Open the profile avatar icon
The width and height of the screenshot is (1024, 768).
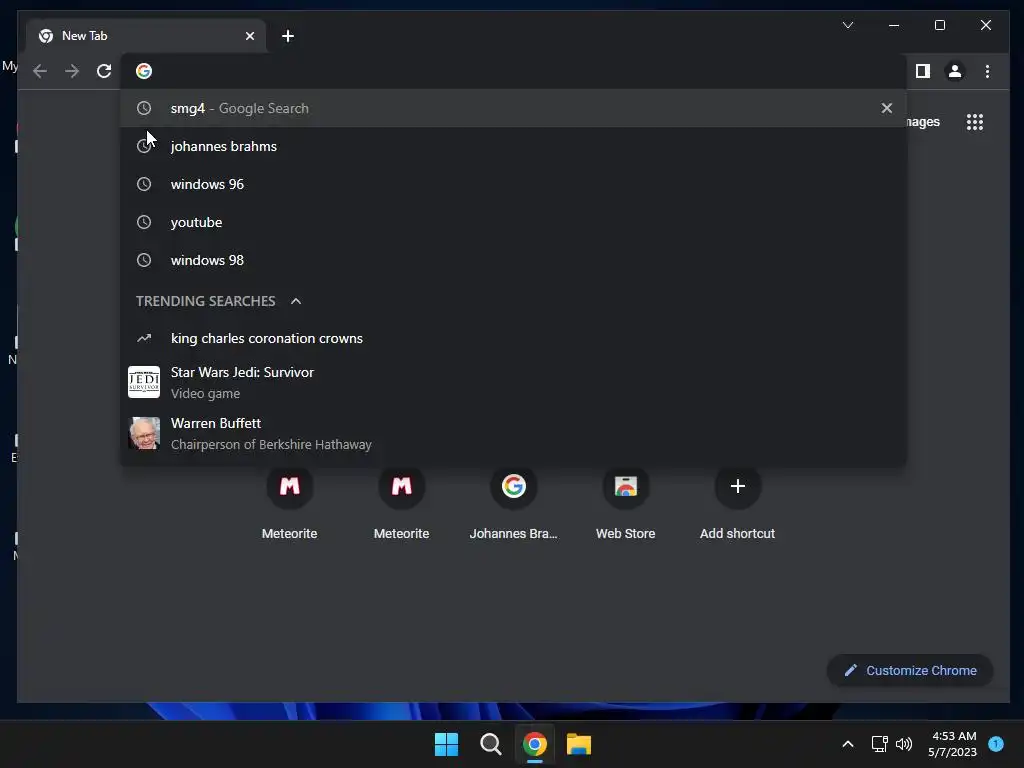coord(954,71)
